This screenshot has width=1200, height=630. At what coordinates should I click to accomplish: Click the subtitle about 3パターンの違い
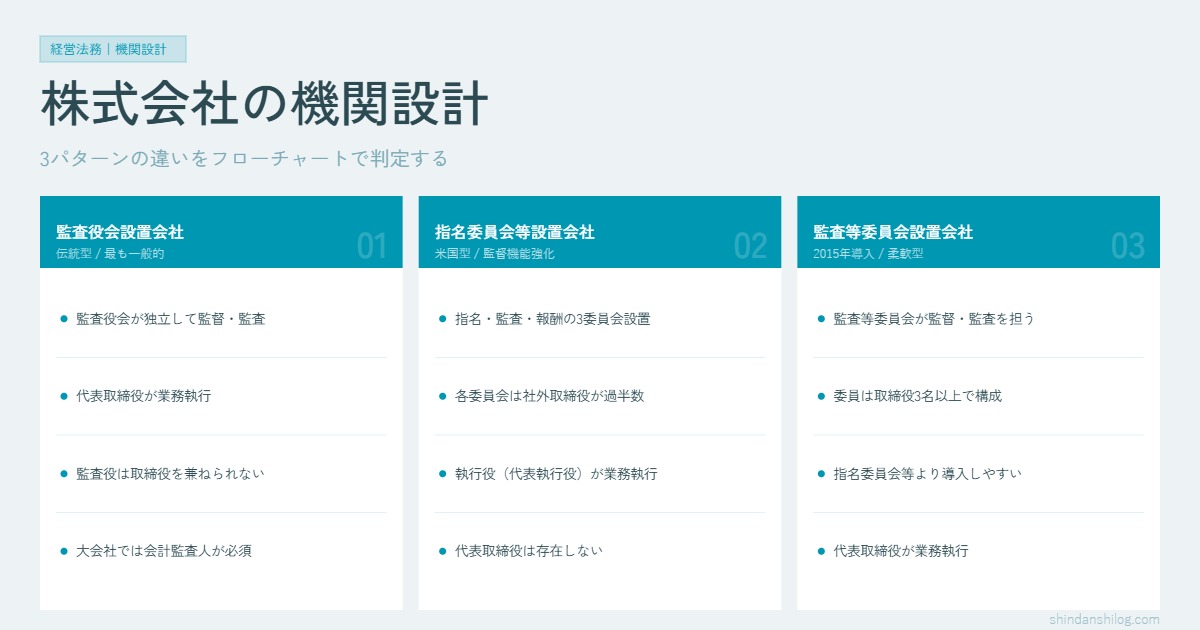click(x=244, y=158)
